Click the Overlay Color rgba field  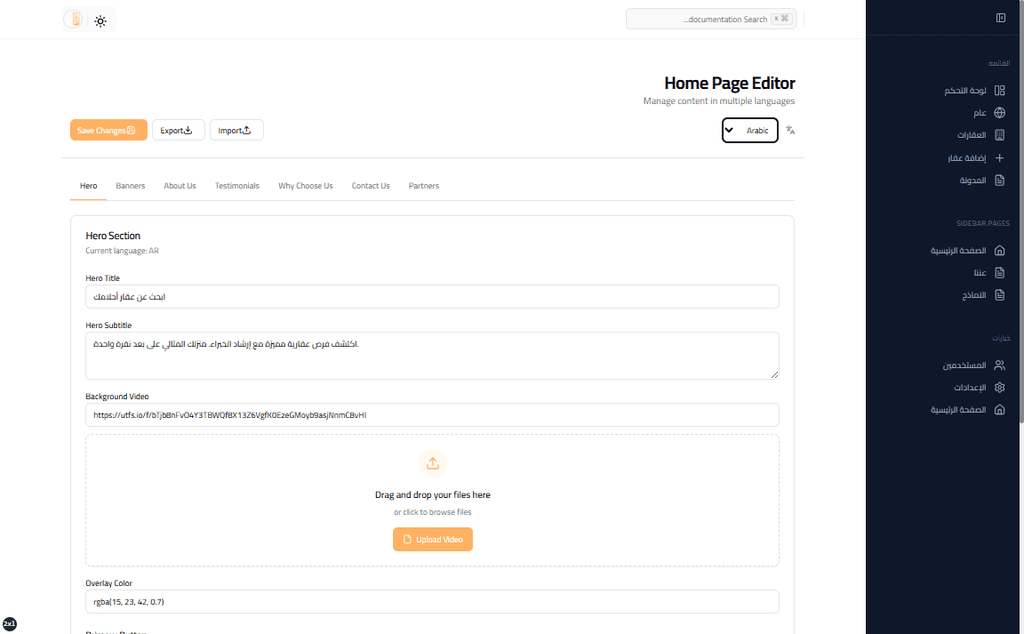432,602
